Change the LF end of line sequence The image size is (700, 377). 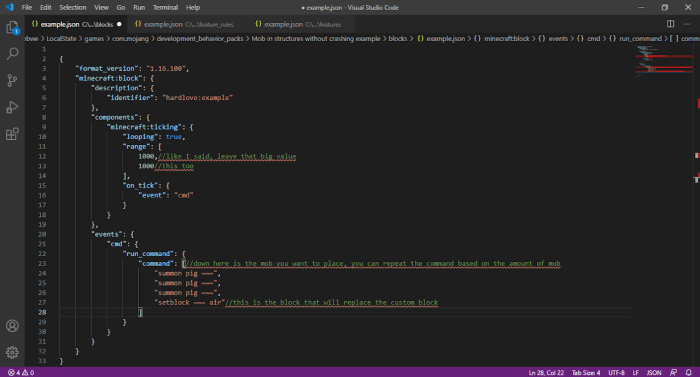point(636,372)
